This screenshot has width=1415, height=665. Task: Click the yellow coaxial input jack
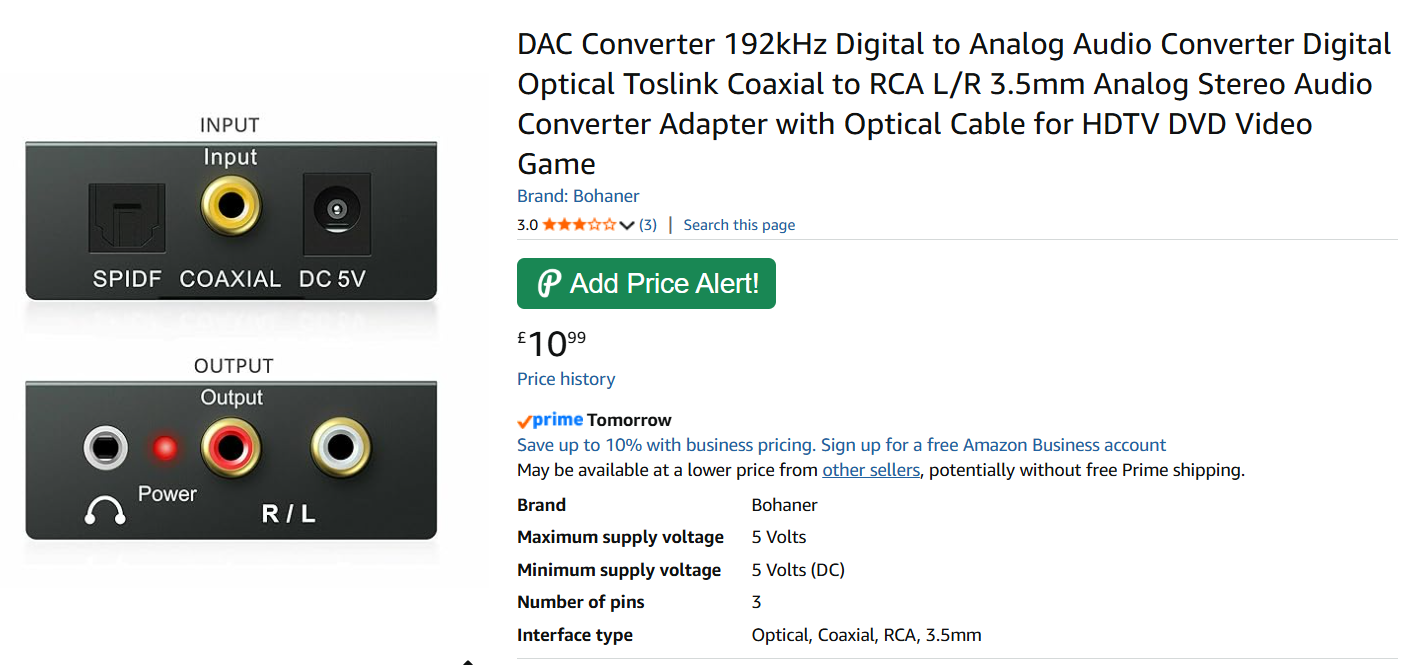click(231, 206)
